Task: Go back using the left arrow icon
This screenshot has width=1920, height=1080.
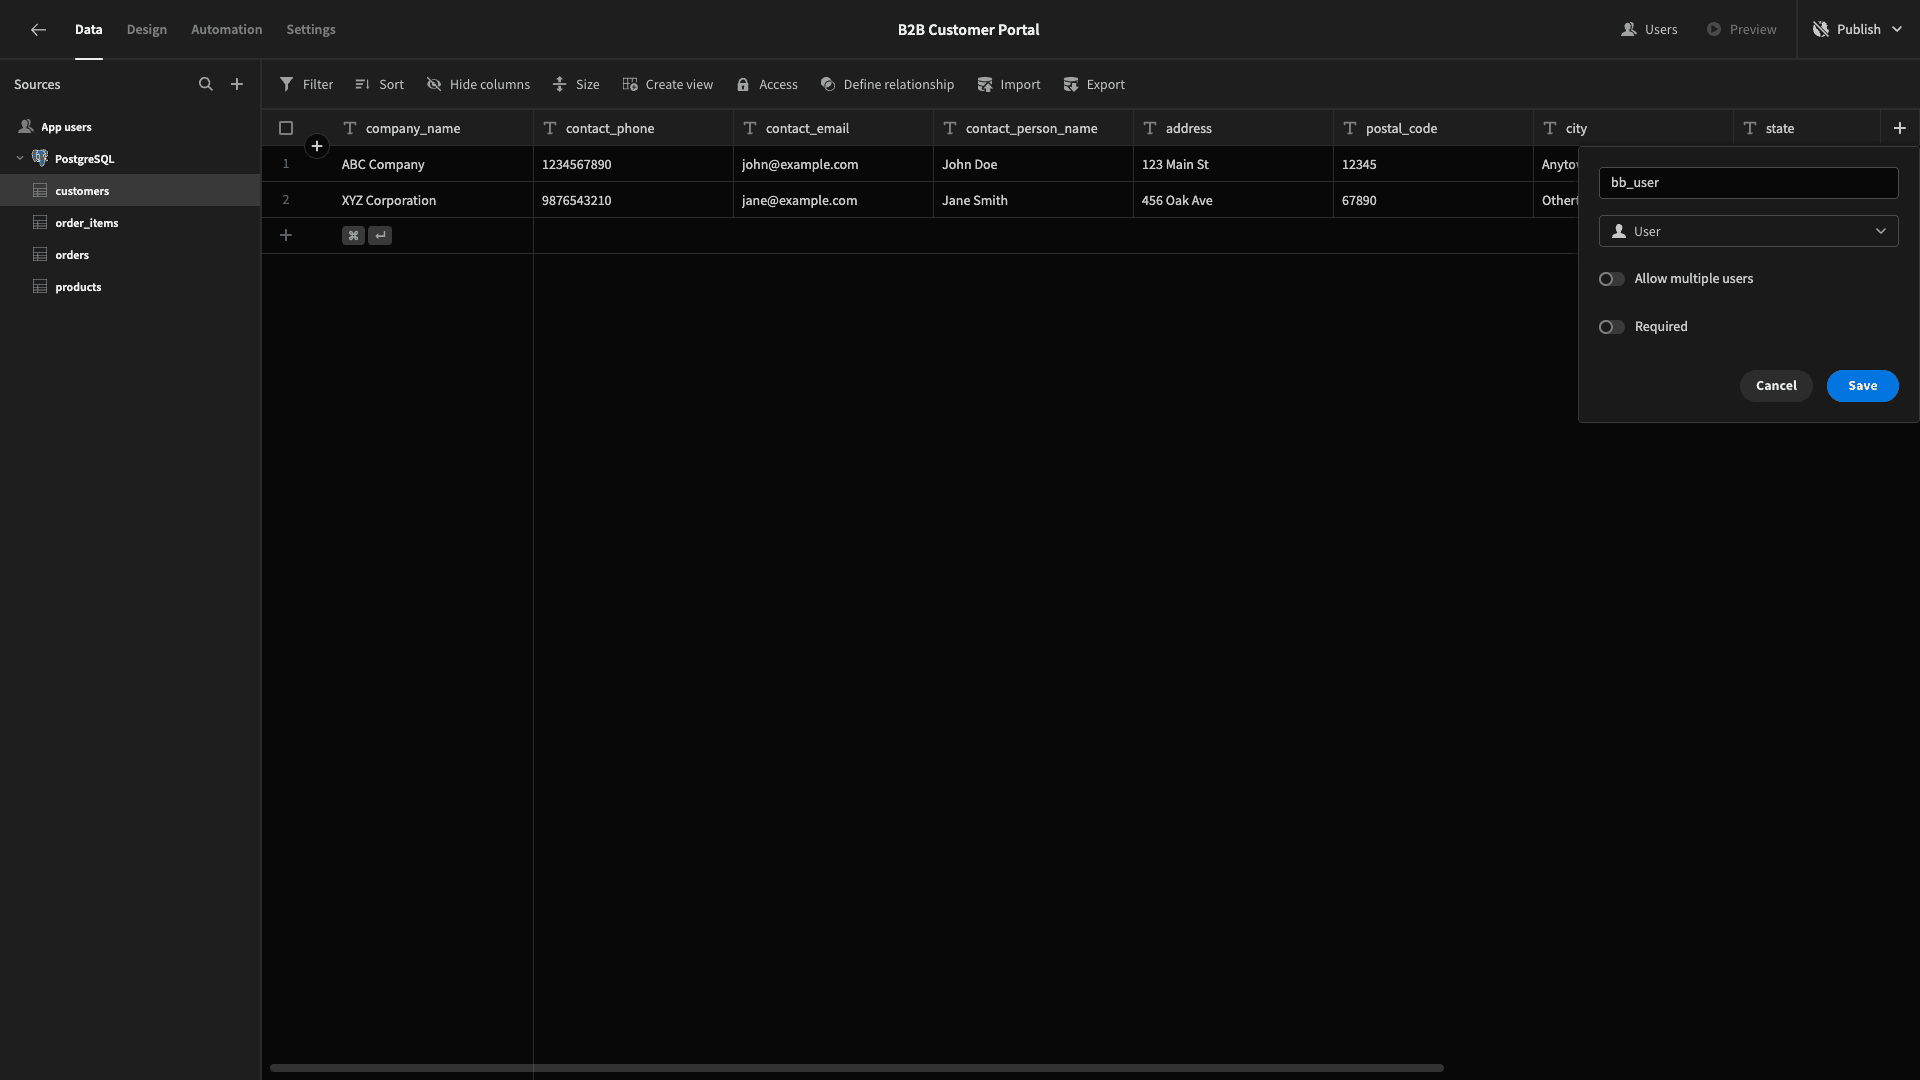Action: [x=38, y=30]
